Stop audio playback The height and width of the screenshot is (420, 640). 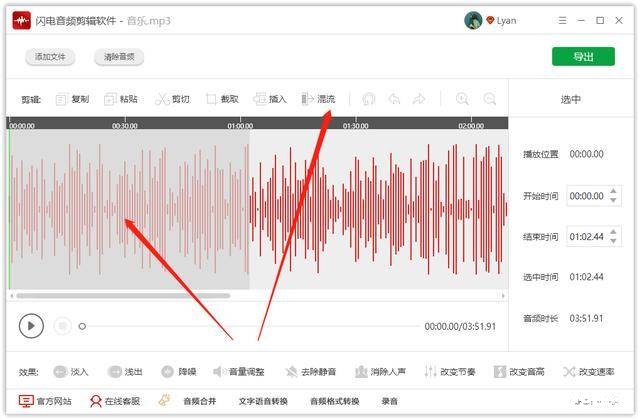[62, 326]
